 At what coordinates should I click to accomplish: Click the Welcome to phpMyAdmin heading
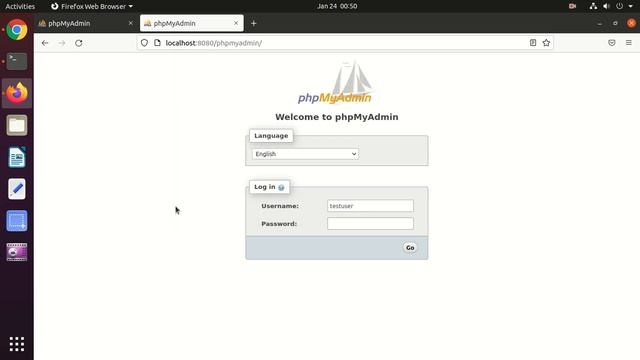click(x=337, y=117)
